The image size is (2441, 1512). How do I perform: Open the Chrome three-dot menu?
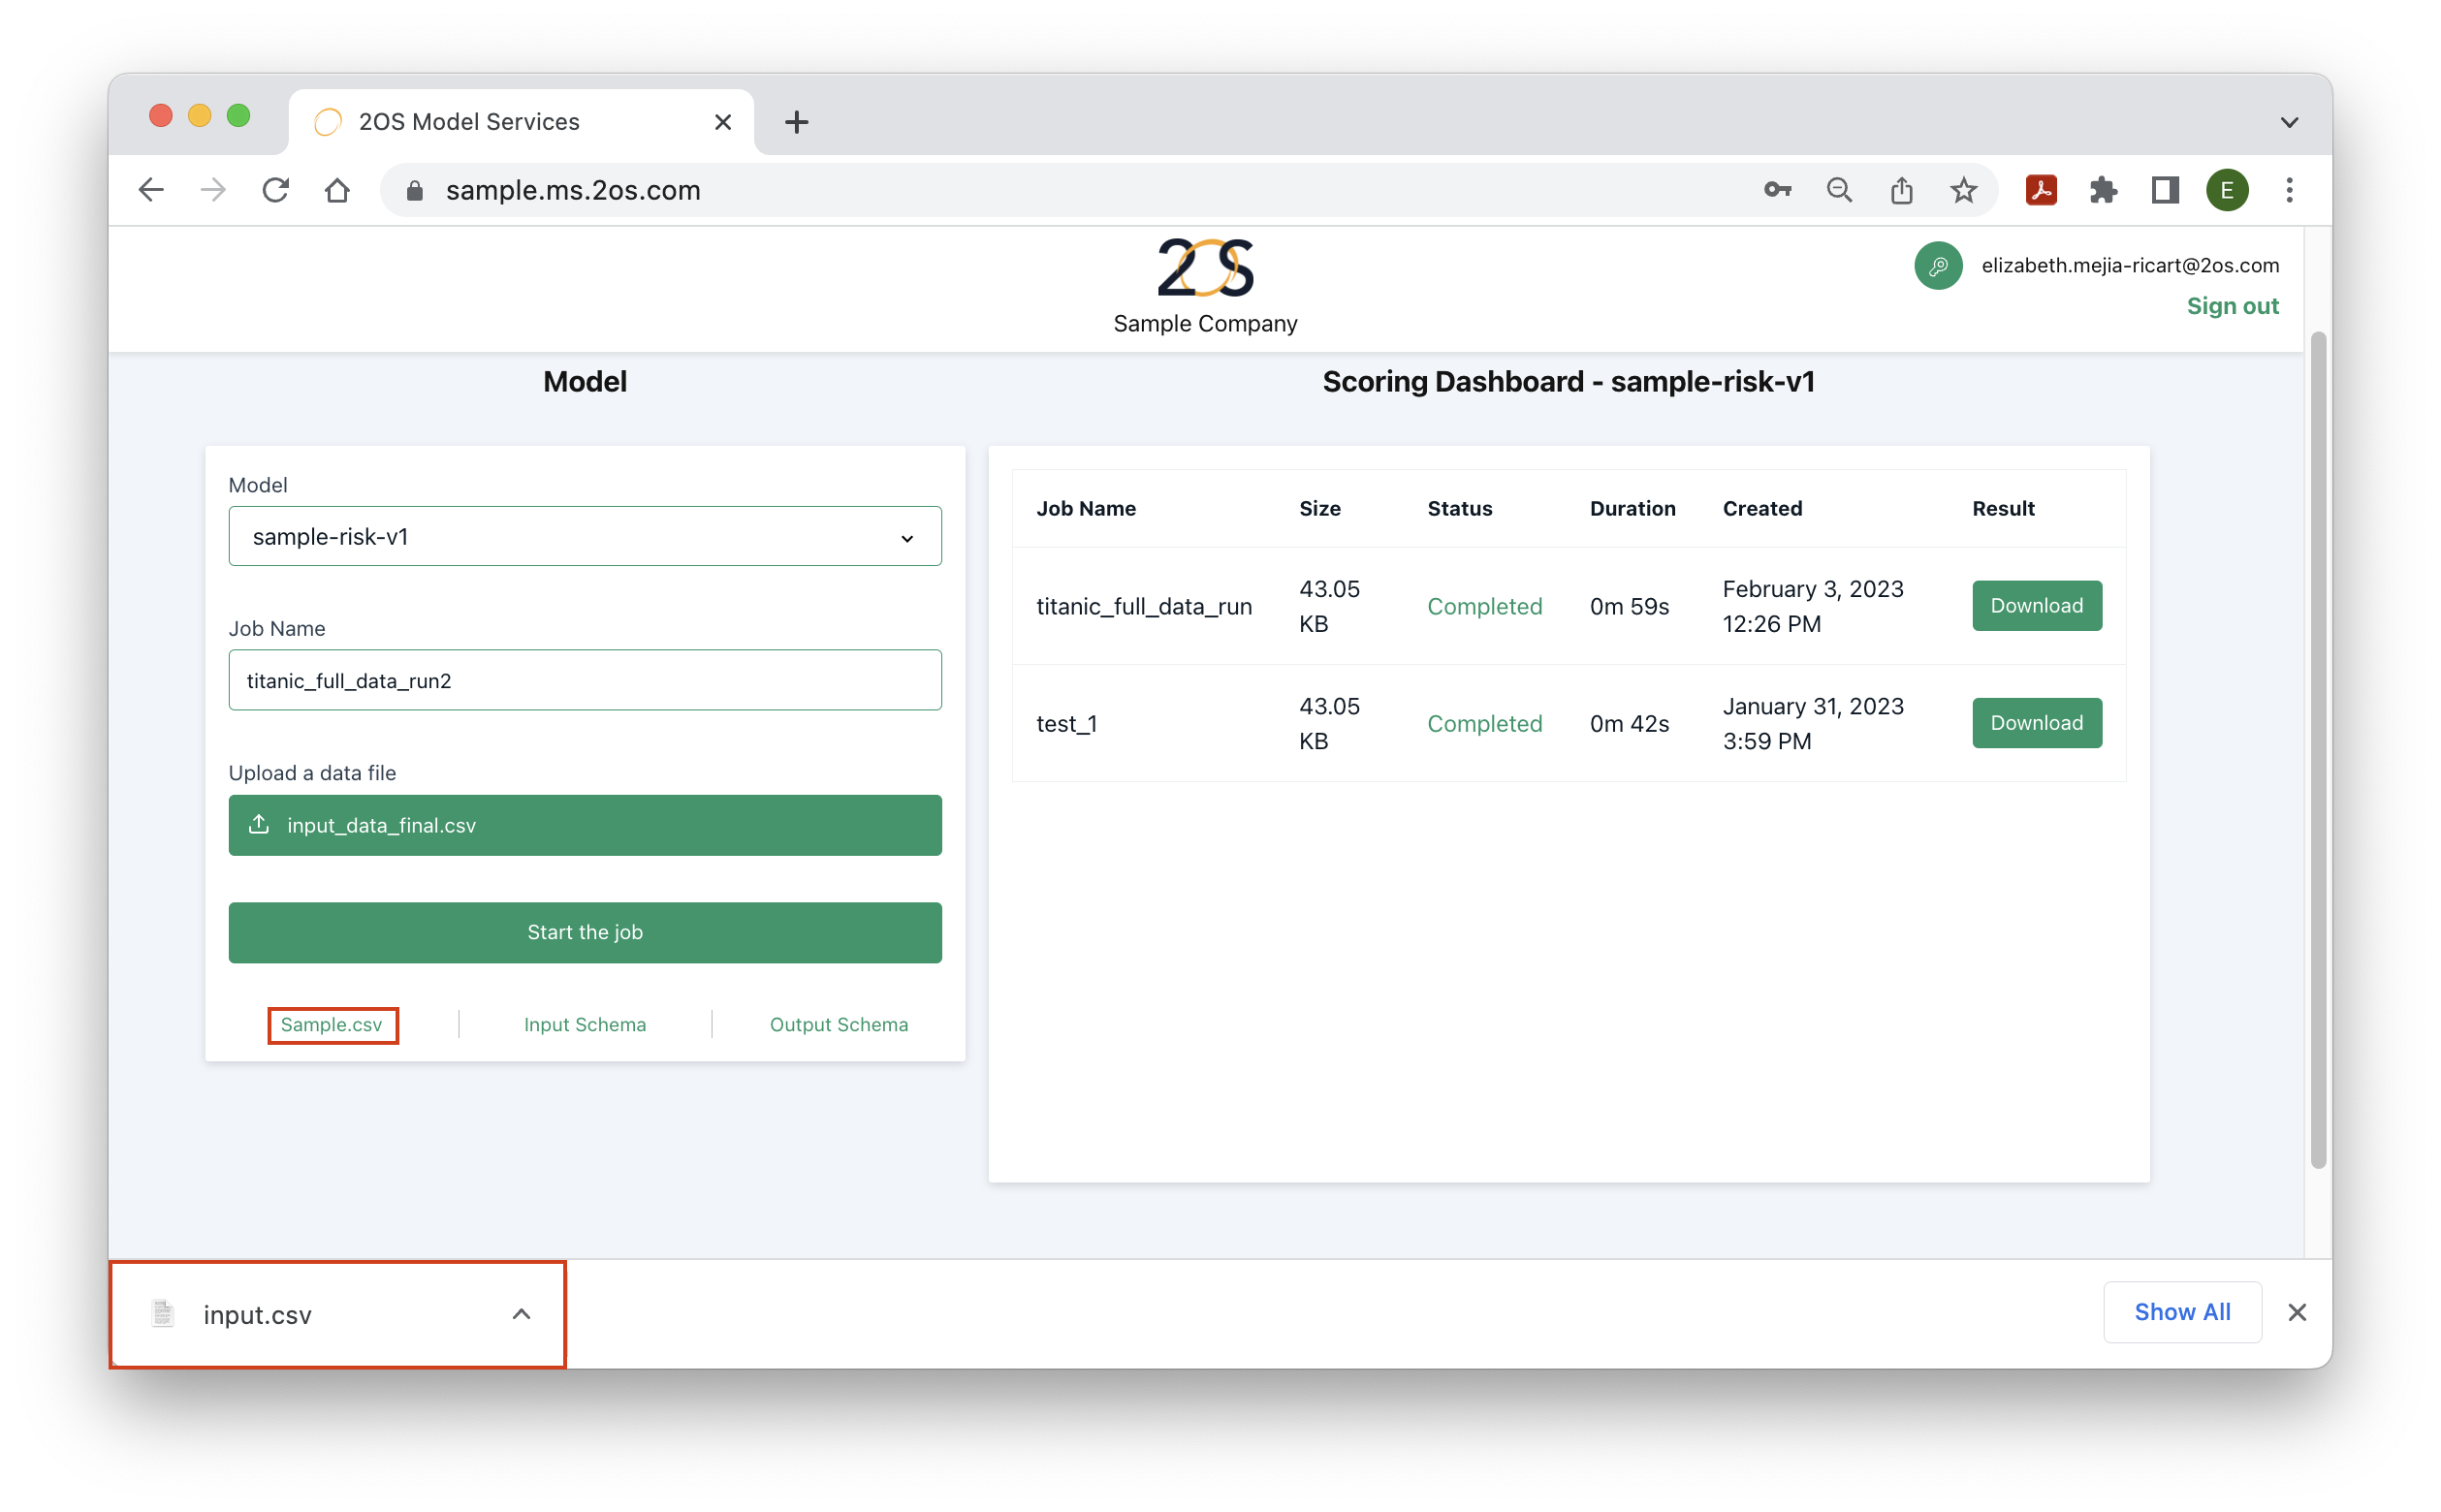(x=2289, y=190)
